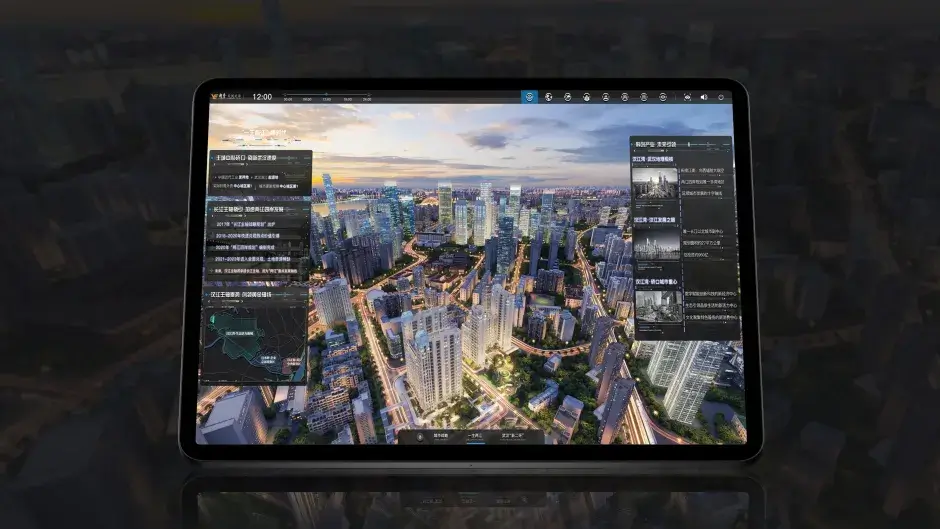Open the 2017年 row in the left panel

[257, 224]
